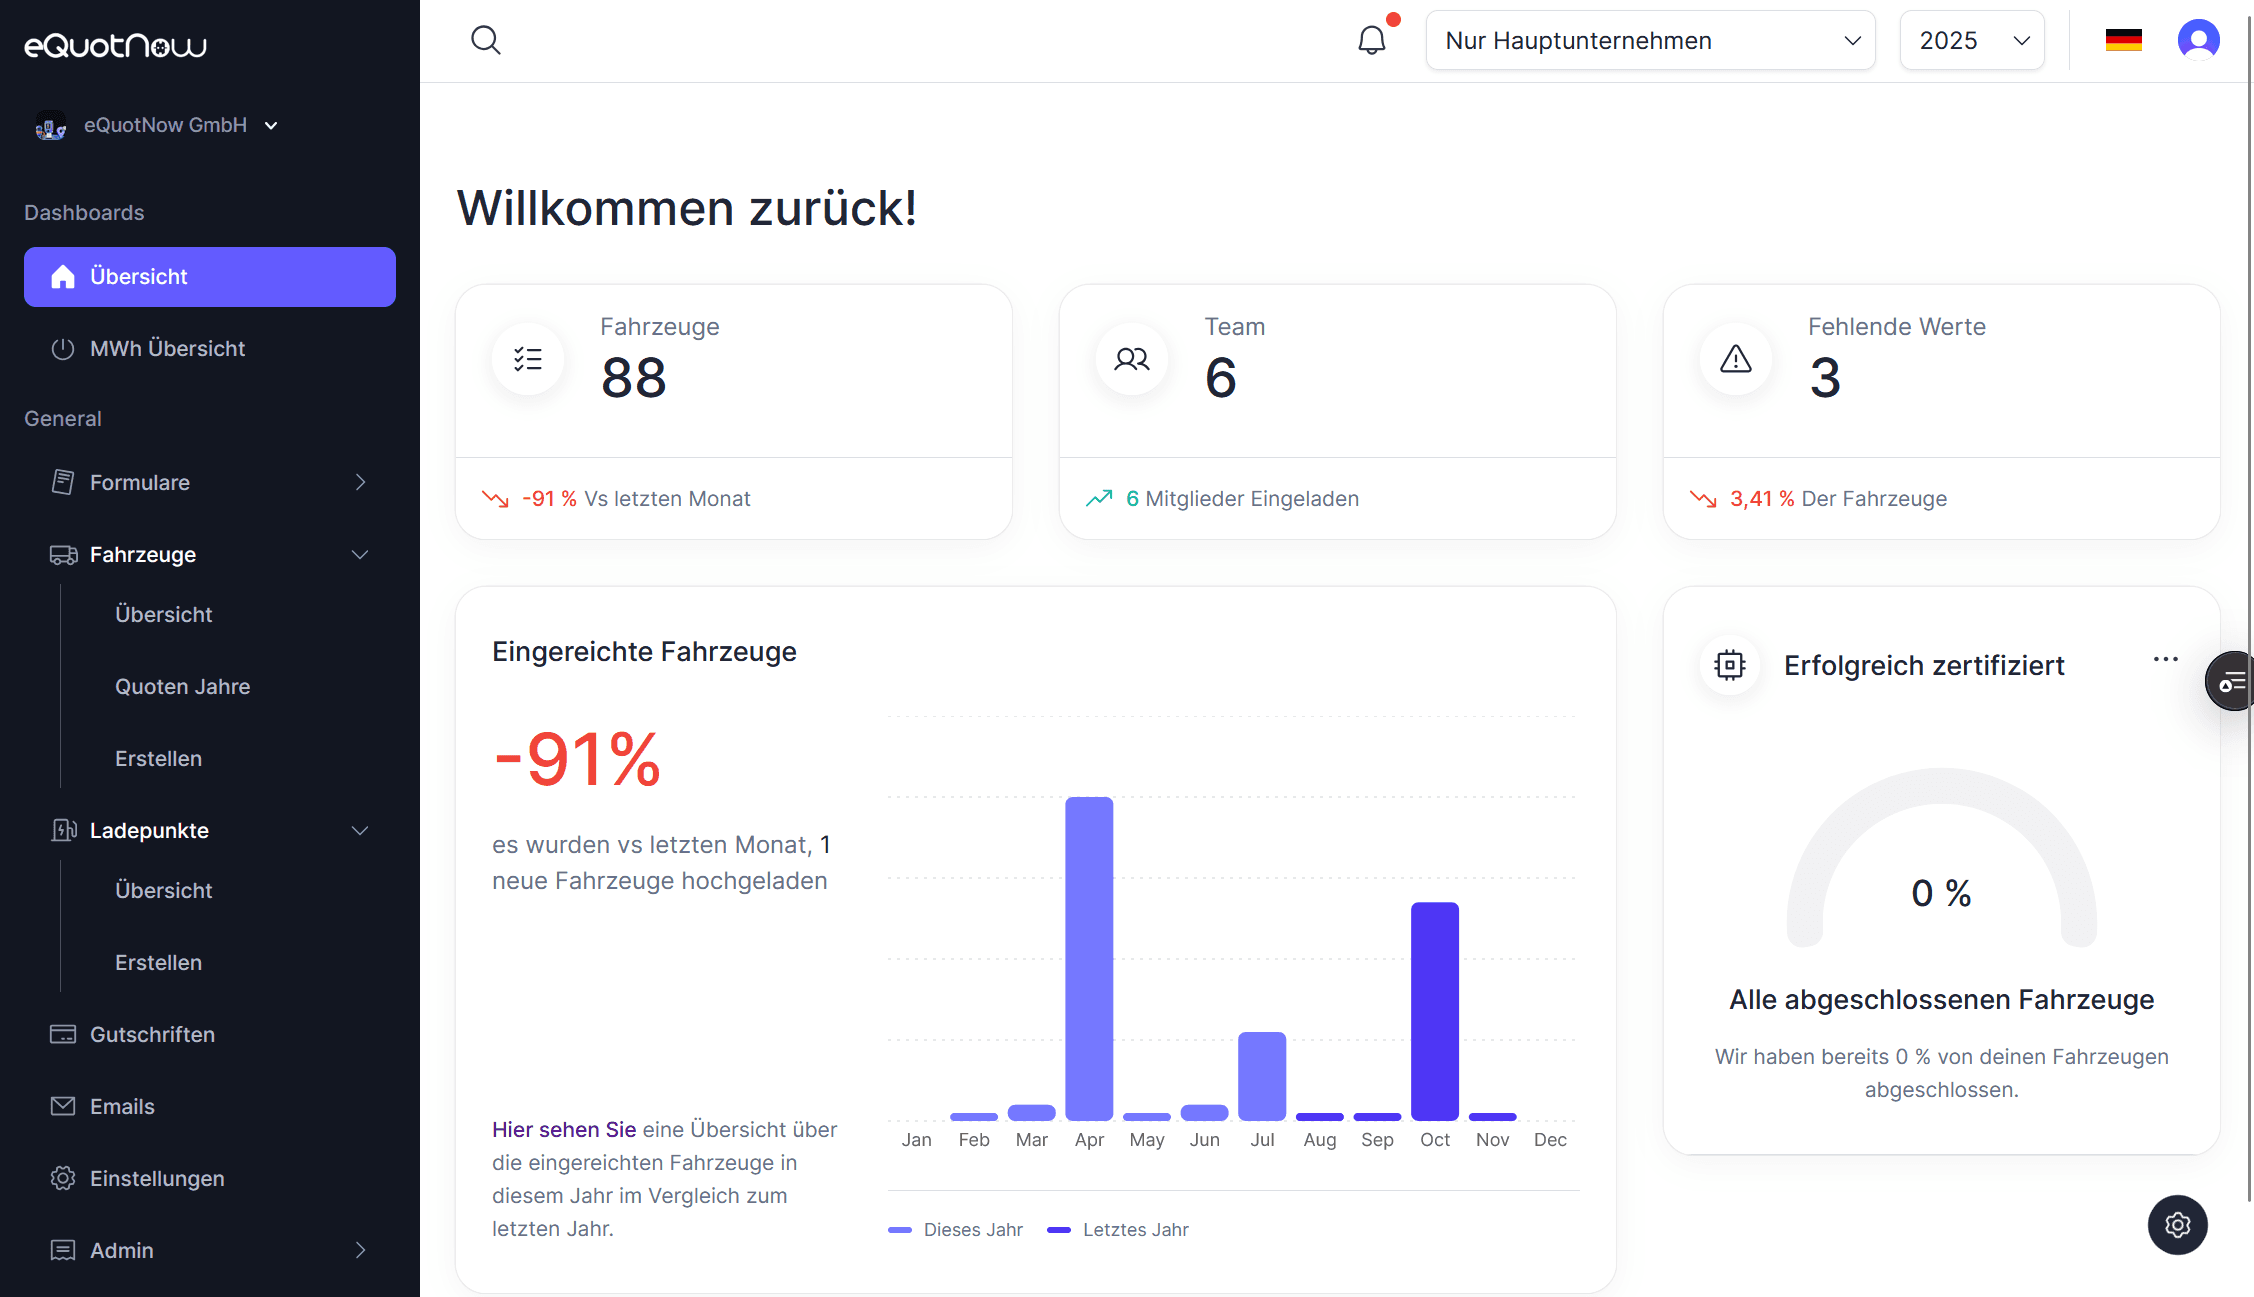Open the Nur Hauptunternehmen dropdown
2254x1297 pixels.
pyautogui.click(x=1649, y=40)
